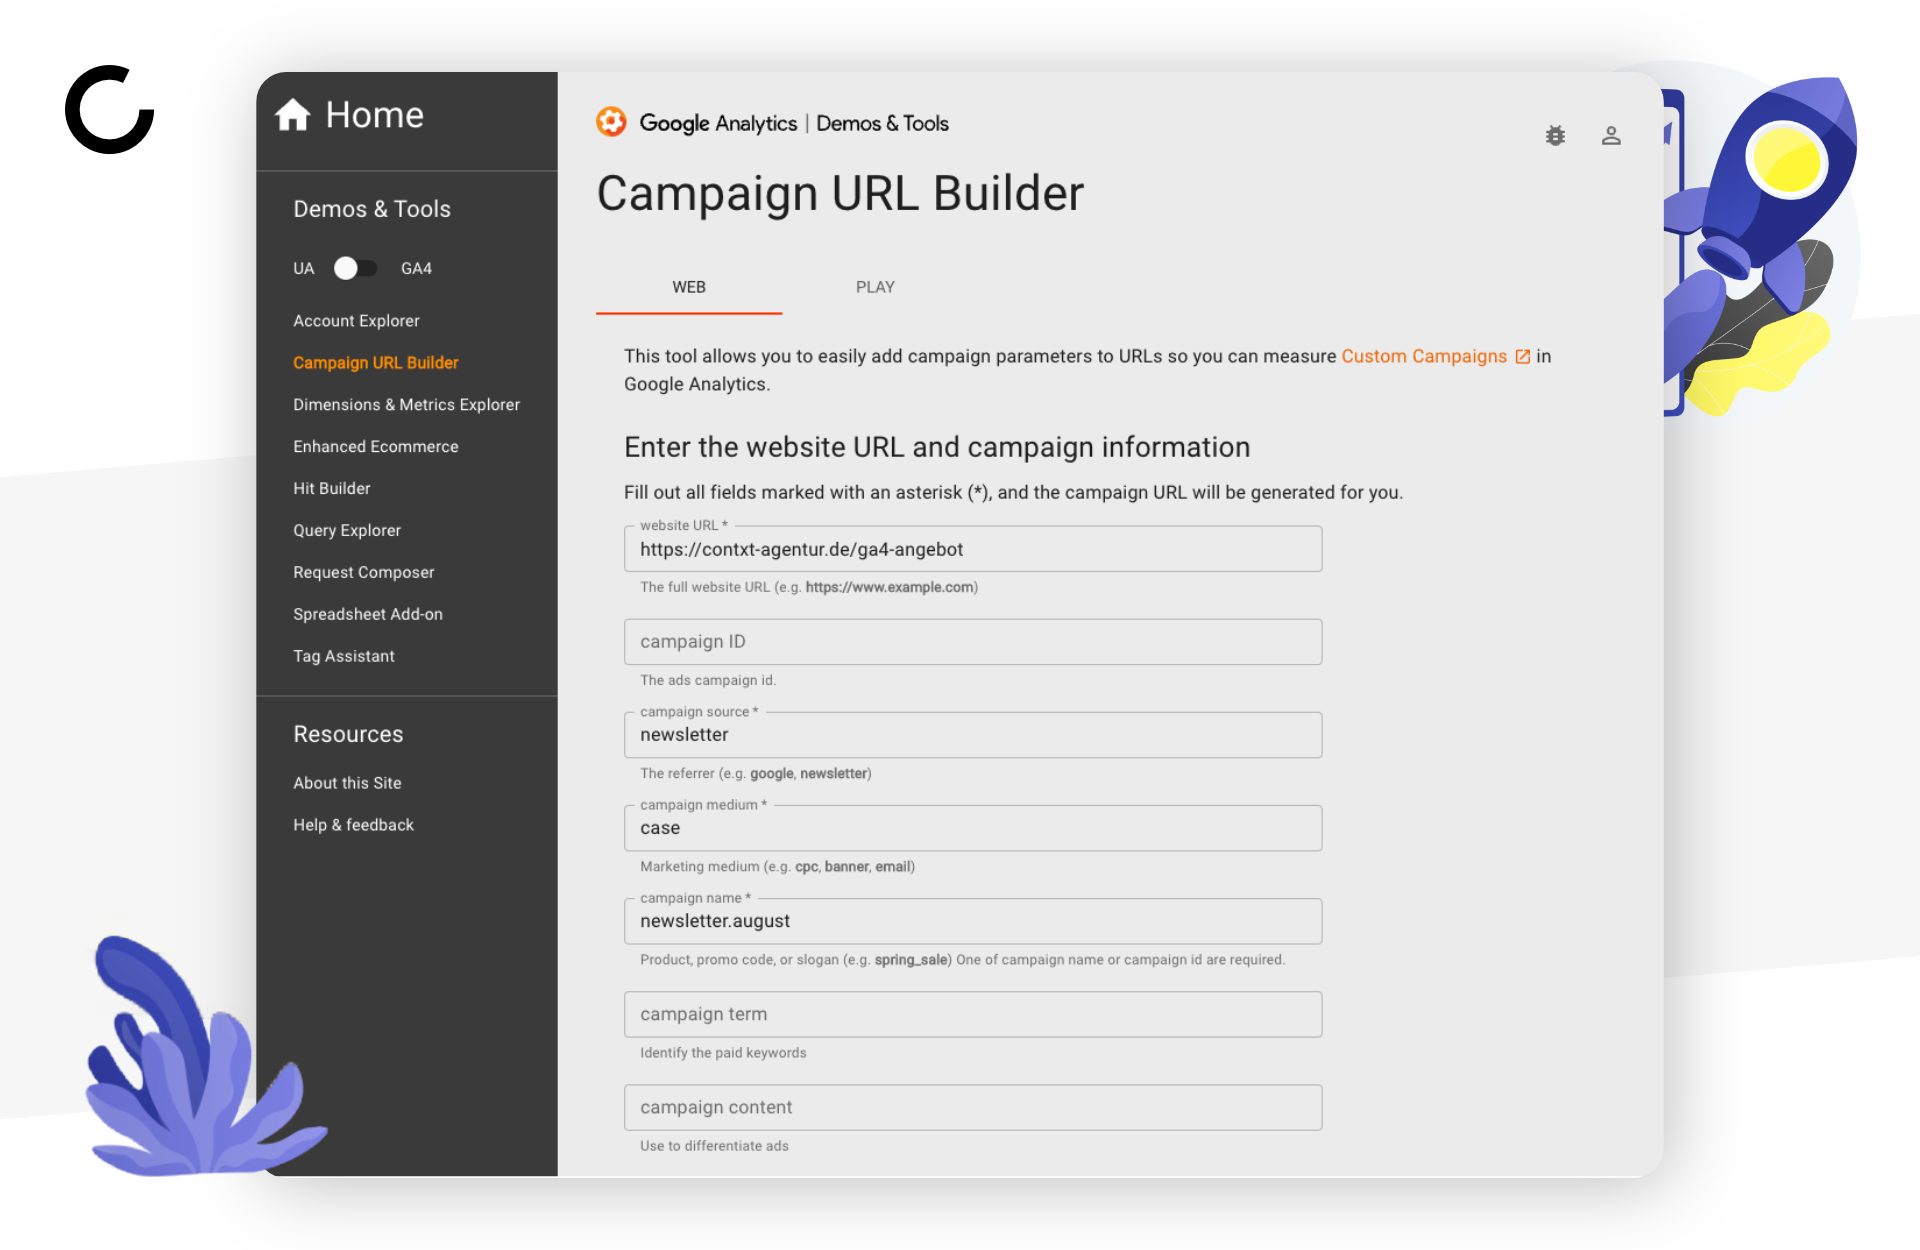Focus the campaign content field
This screenshot has height=1250, width=1920.
973,1107
